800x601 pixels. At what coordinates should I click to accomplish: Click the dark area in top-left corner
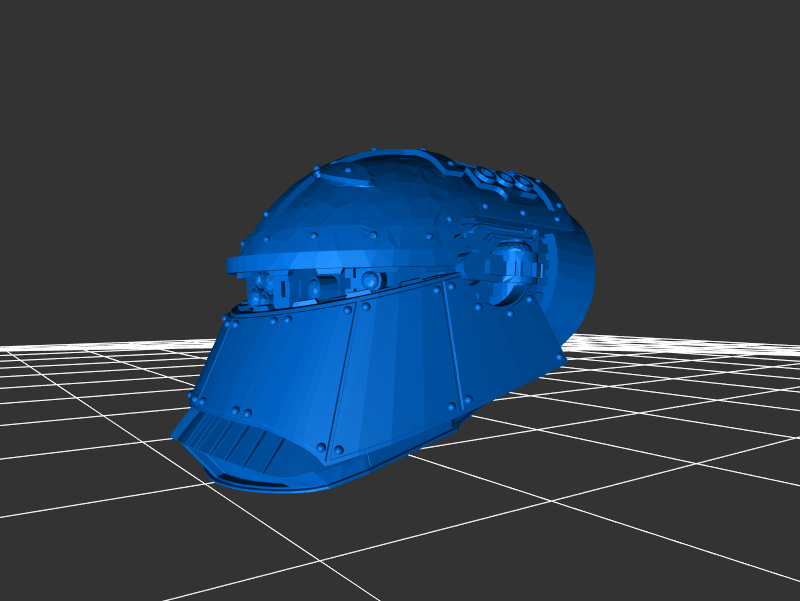40,40
